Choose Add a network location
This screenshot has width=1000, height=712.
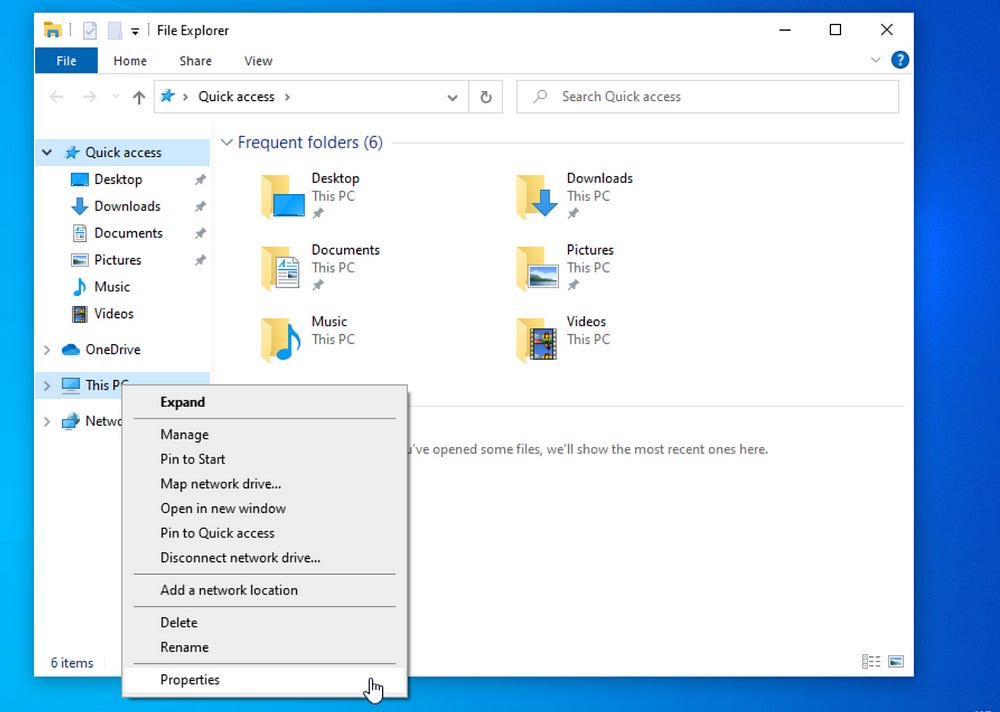[265, 590]
